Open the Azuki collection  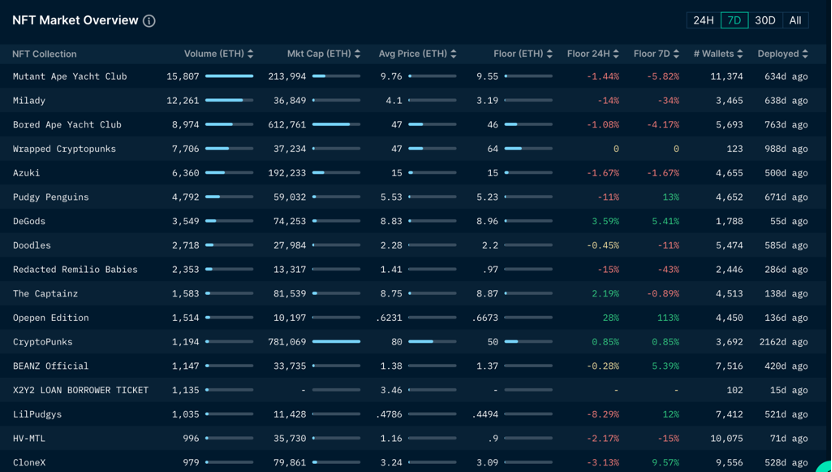27,173
